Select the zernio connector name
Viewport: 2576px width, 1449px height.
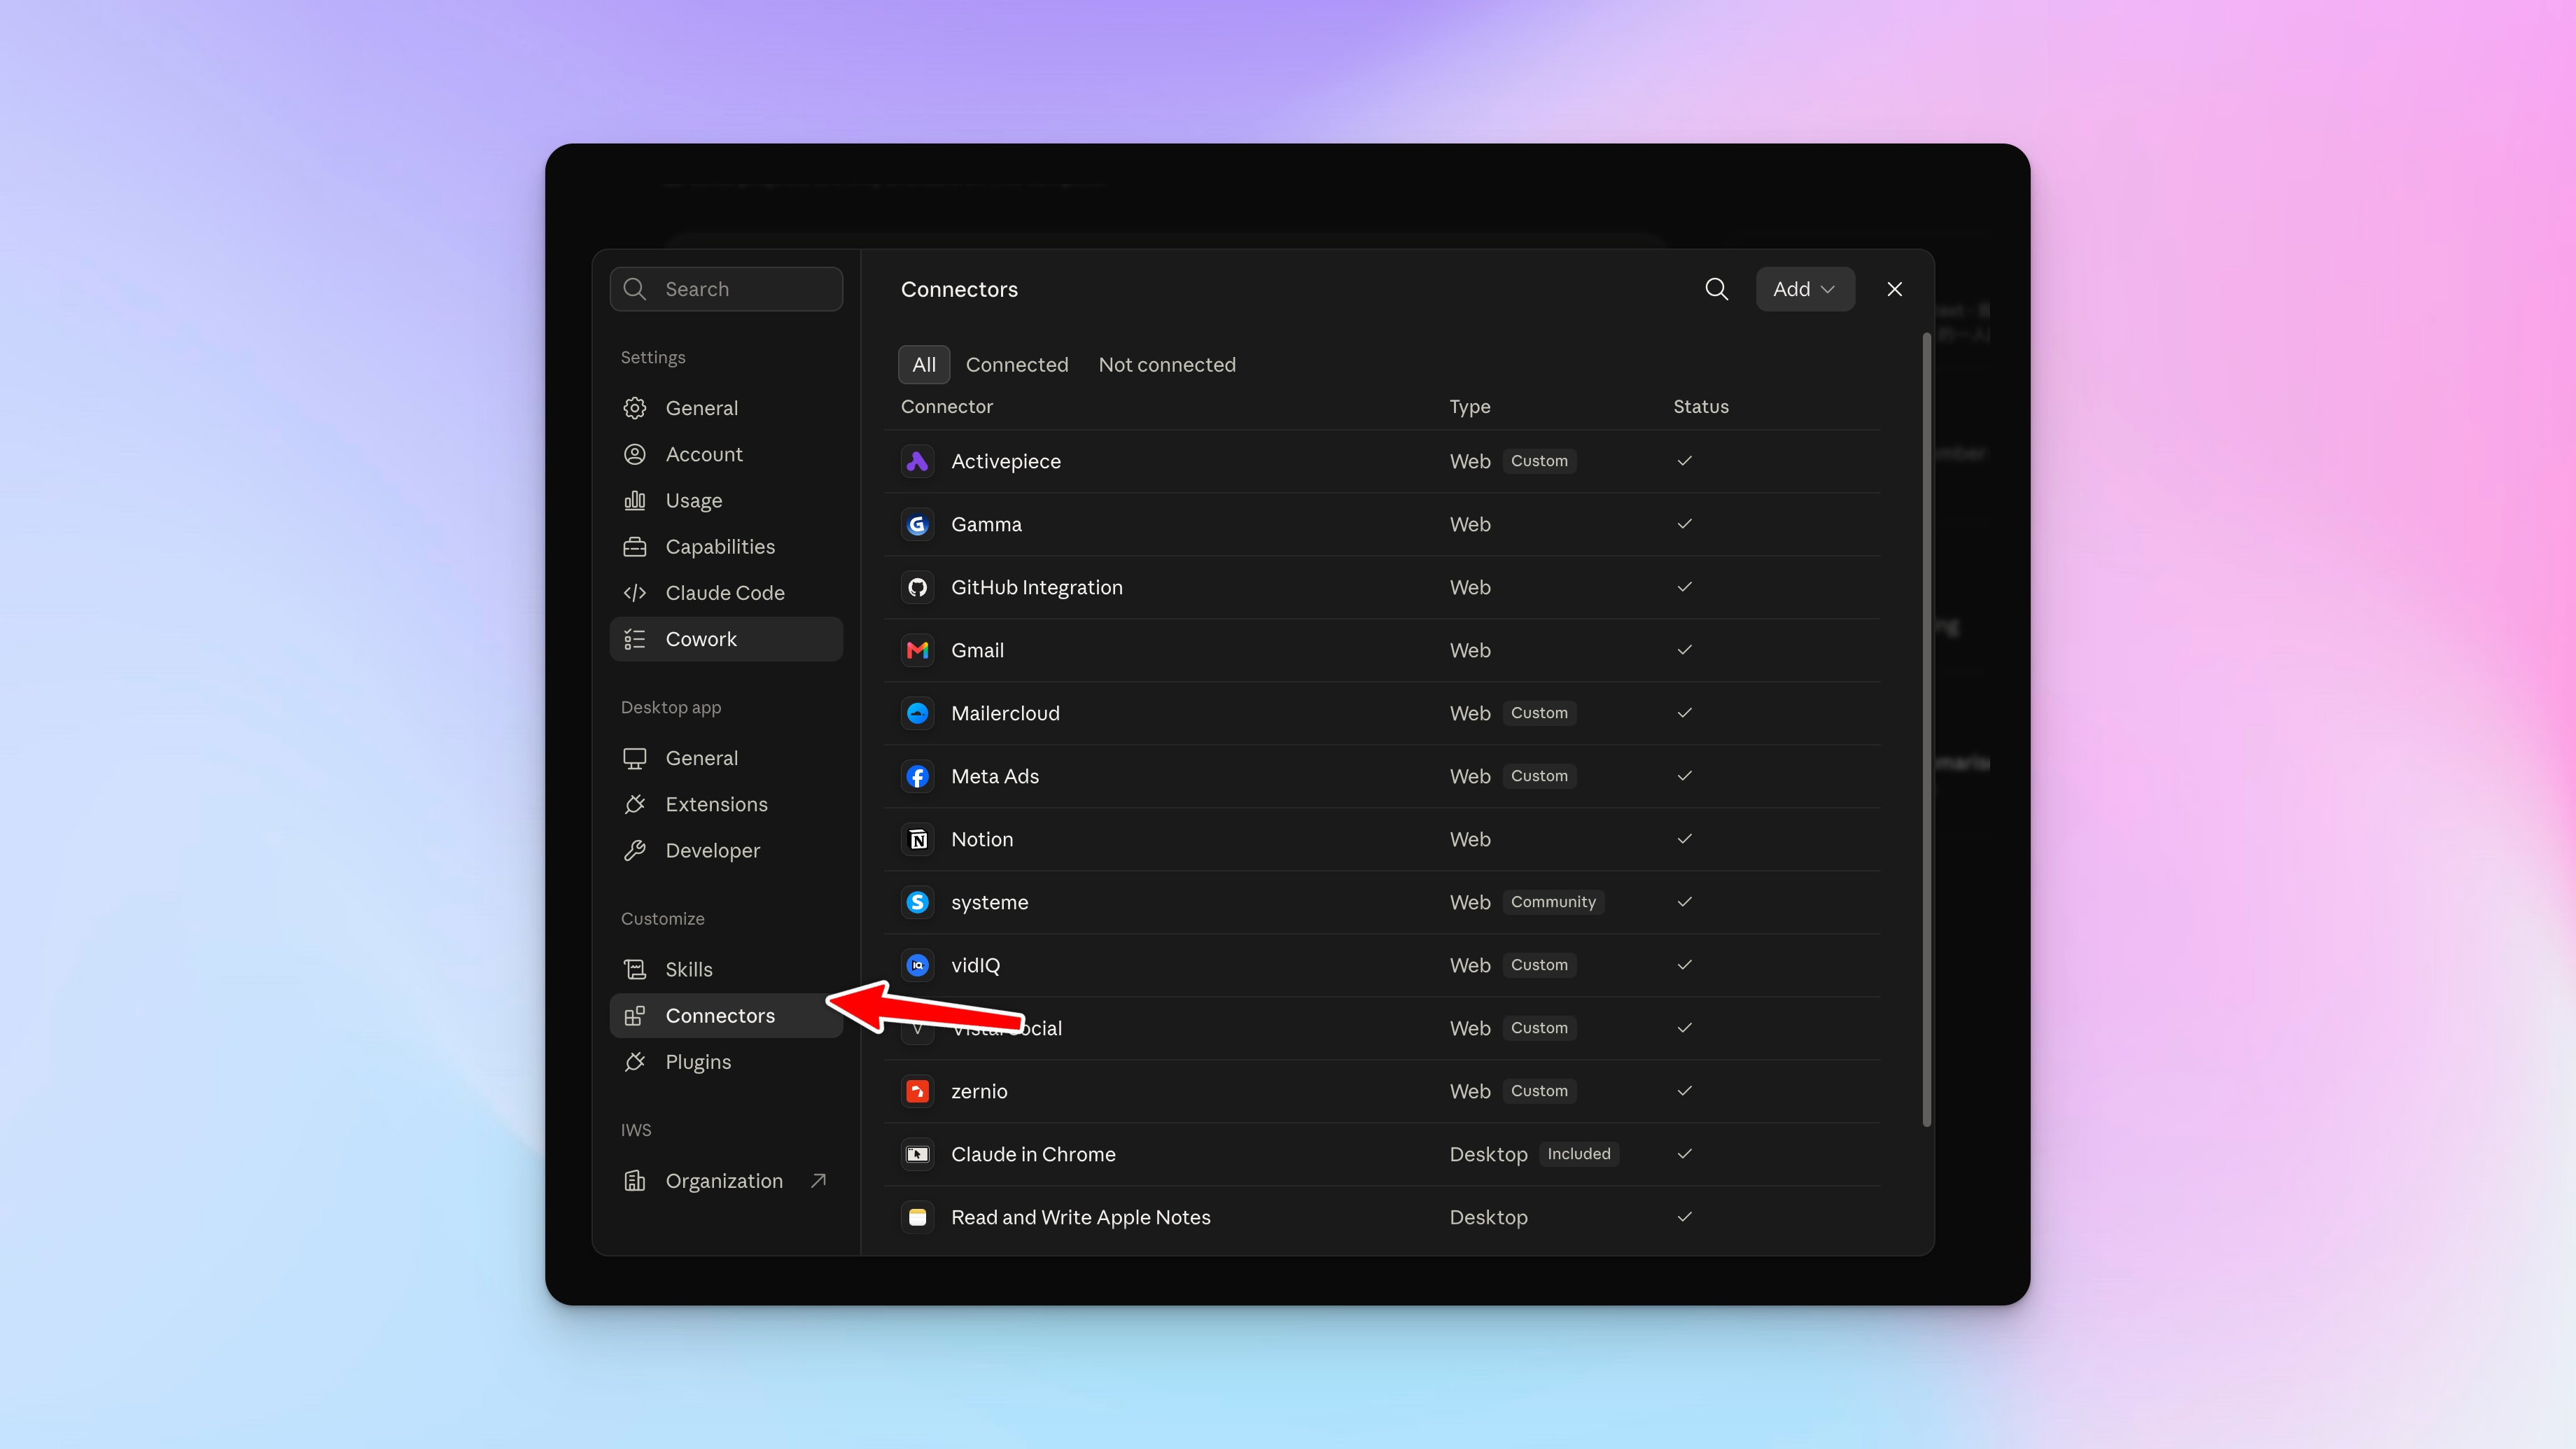979,1091
